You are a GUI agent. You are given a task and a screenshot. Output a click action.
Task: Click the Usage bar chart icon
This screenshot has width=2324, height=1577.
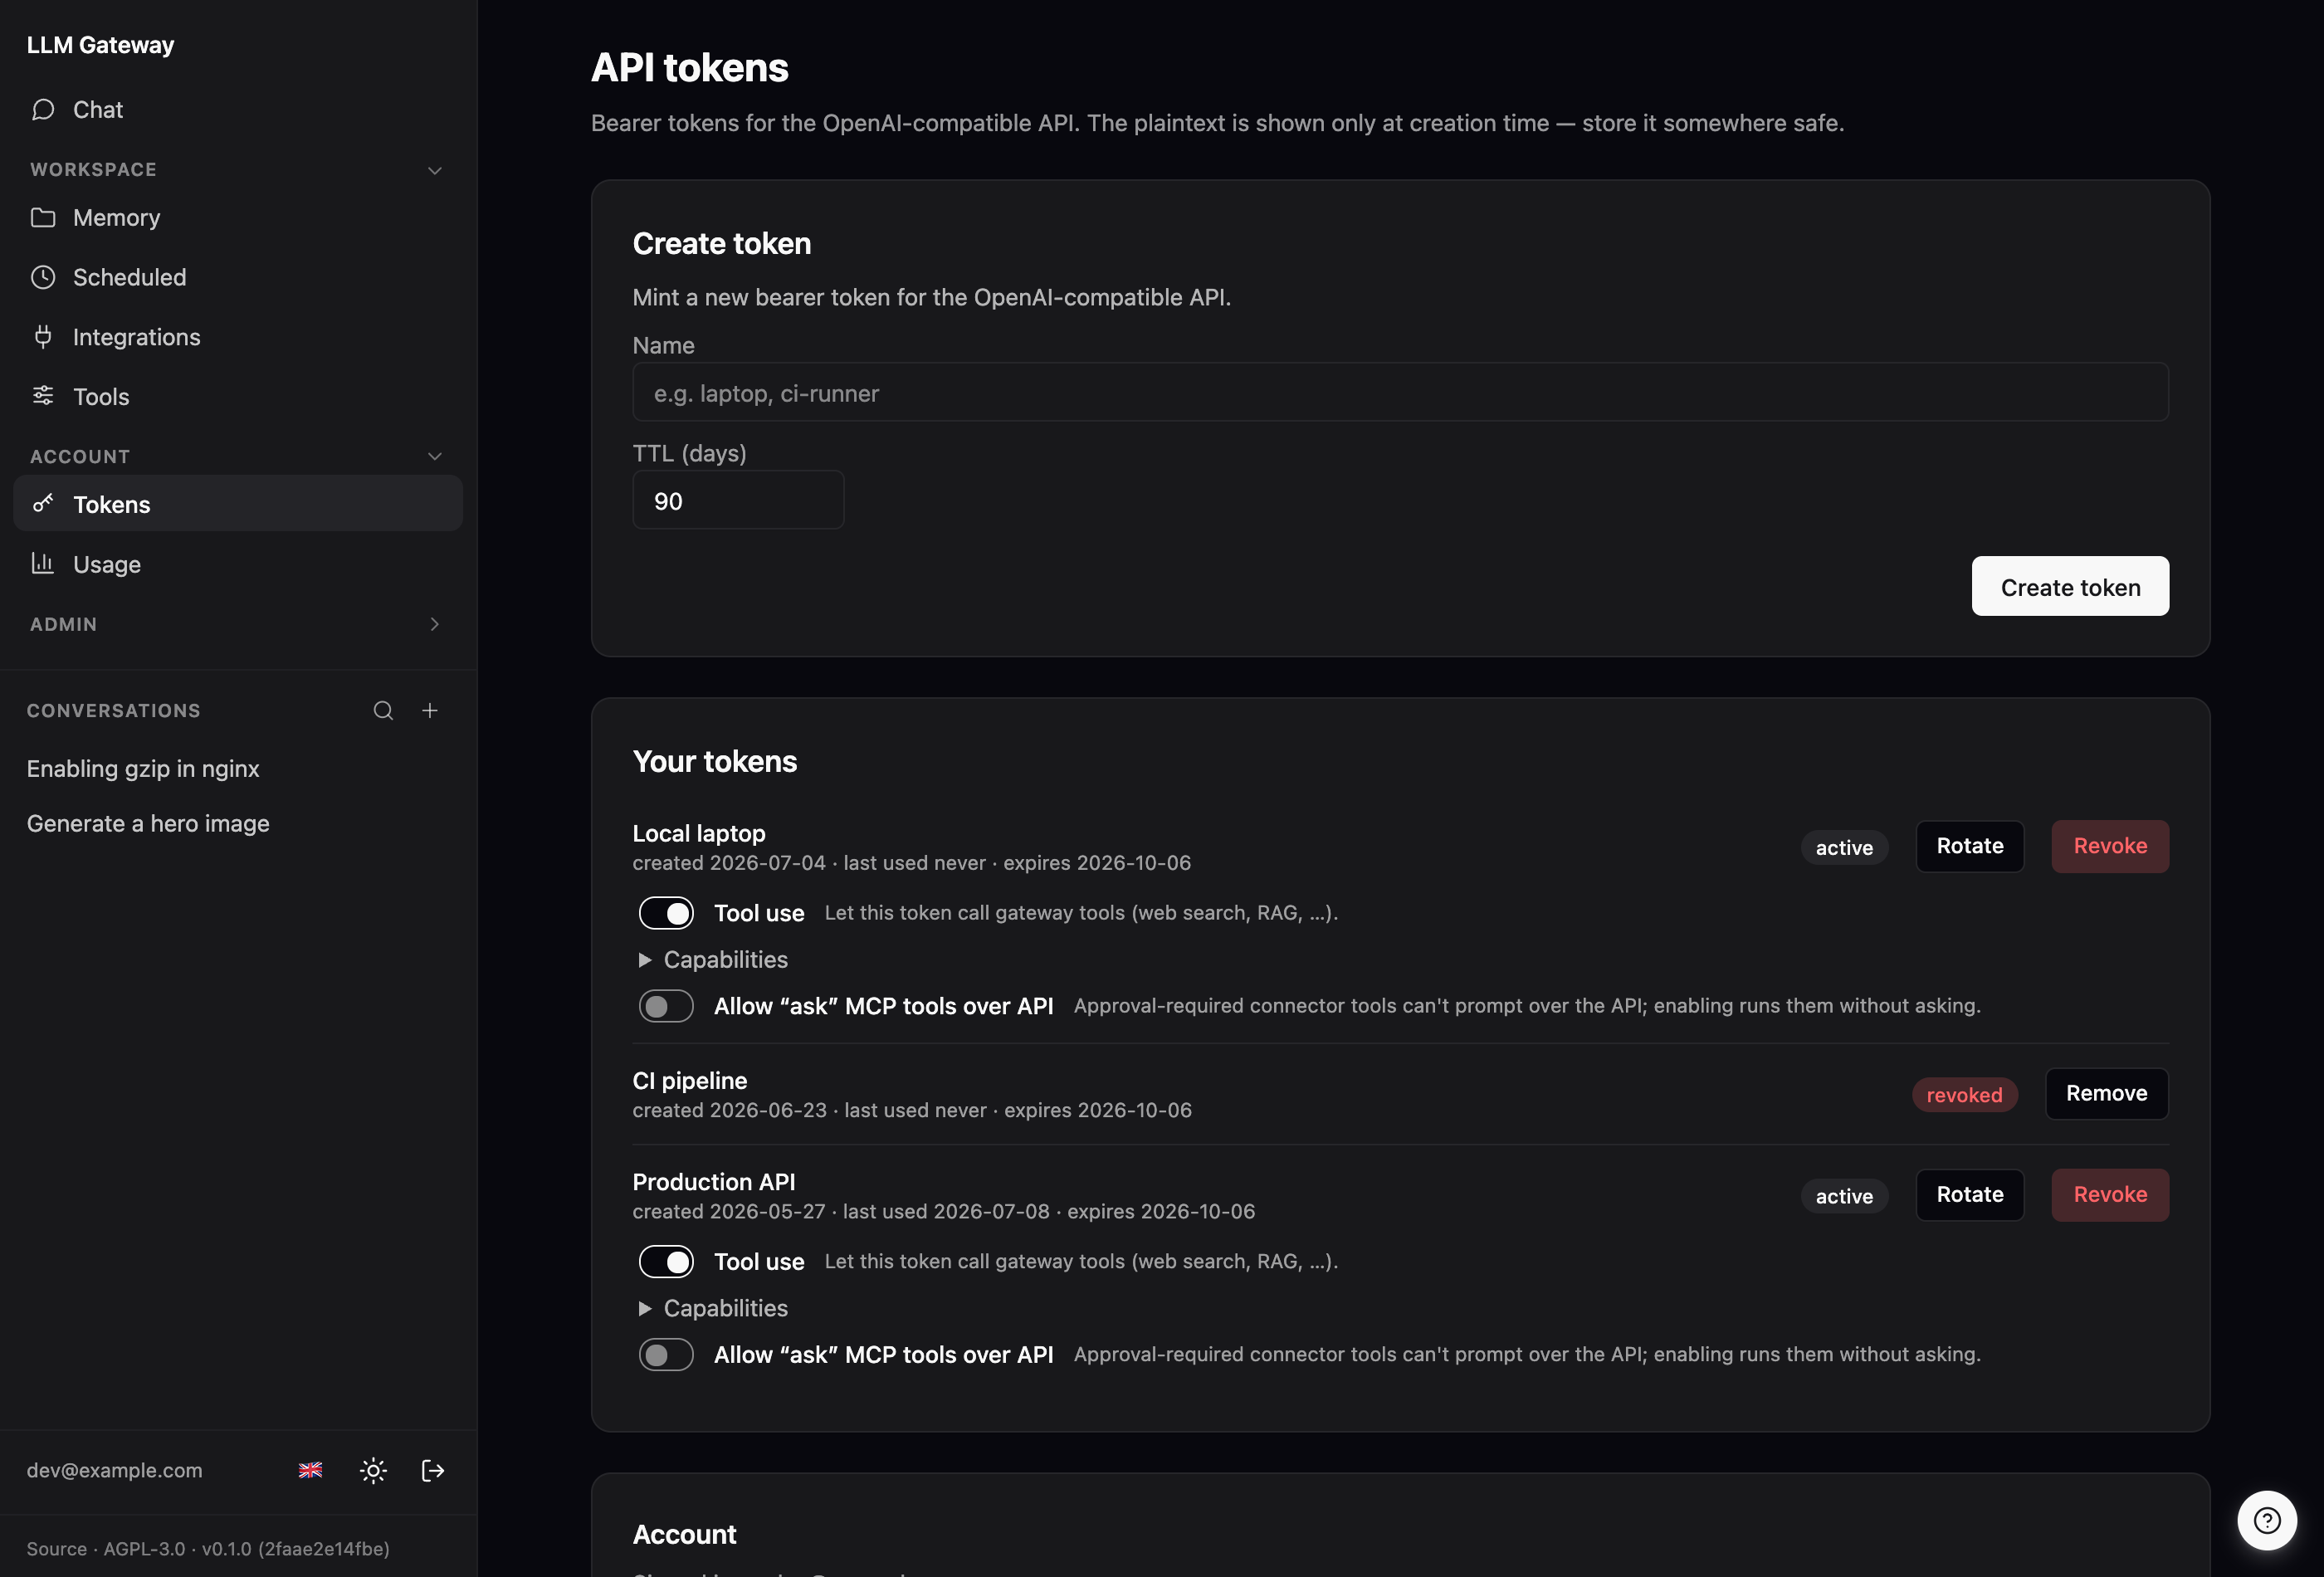[43, 563]
